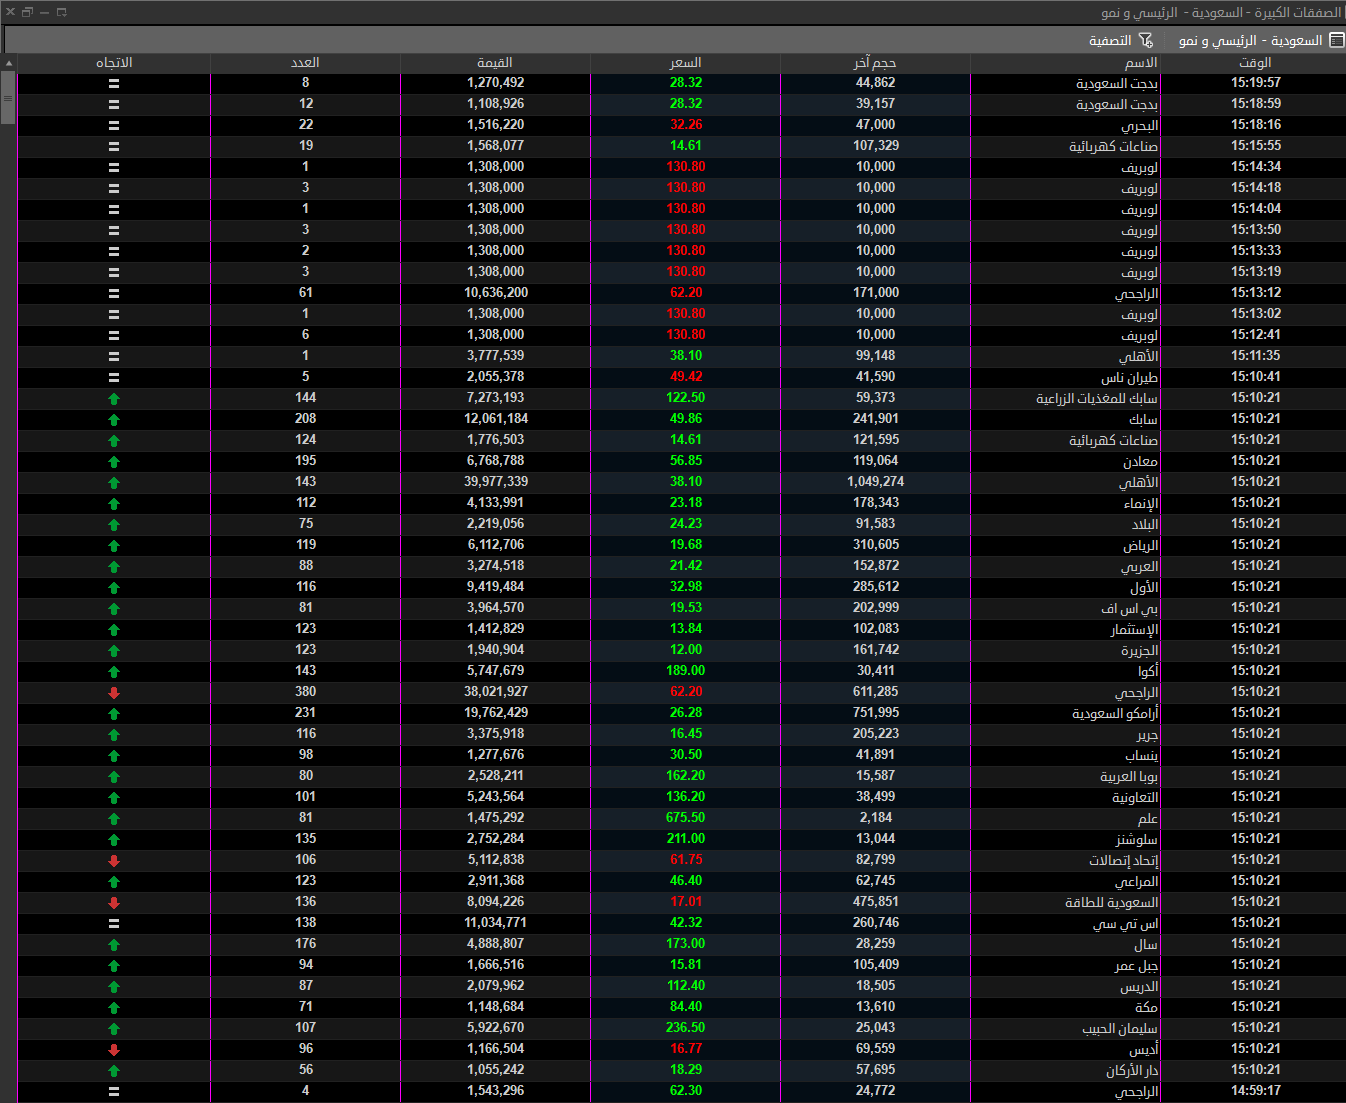Click the value 12,061,184
Screen dimensions: 1346x1103
tap(496, 419)
